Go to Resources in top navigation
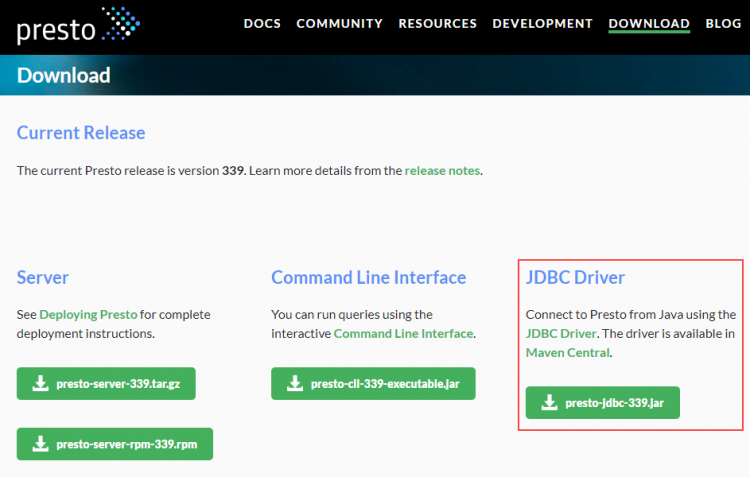This screenshot has height=477, width=750. (x=438, y=23)
